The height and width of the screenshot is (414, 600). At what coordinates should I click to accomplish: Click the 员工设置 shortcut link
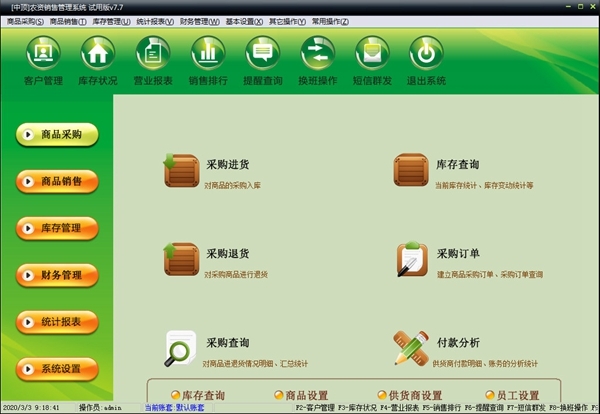pos(518,395)
